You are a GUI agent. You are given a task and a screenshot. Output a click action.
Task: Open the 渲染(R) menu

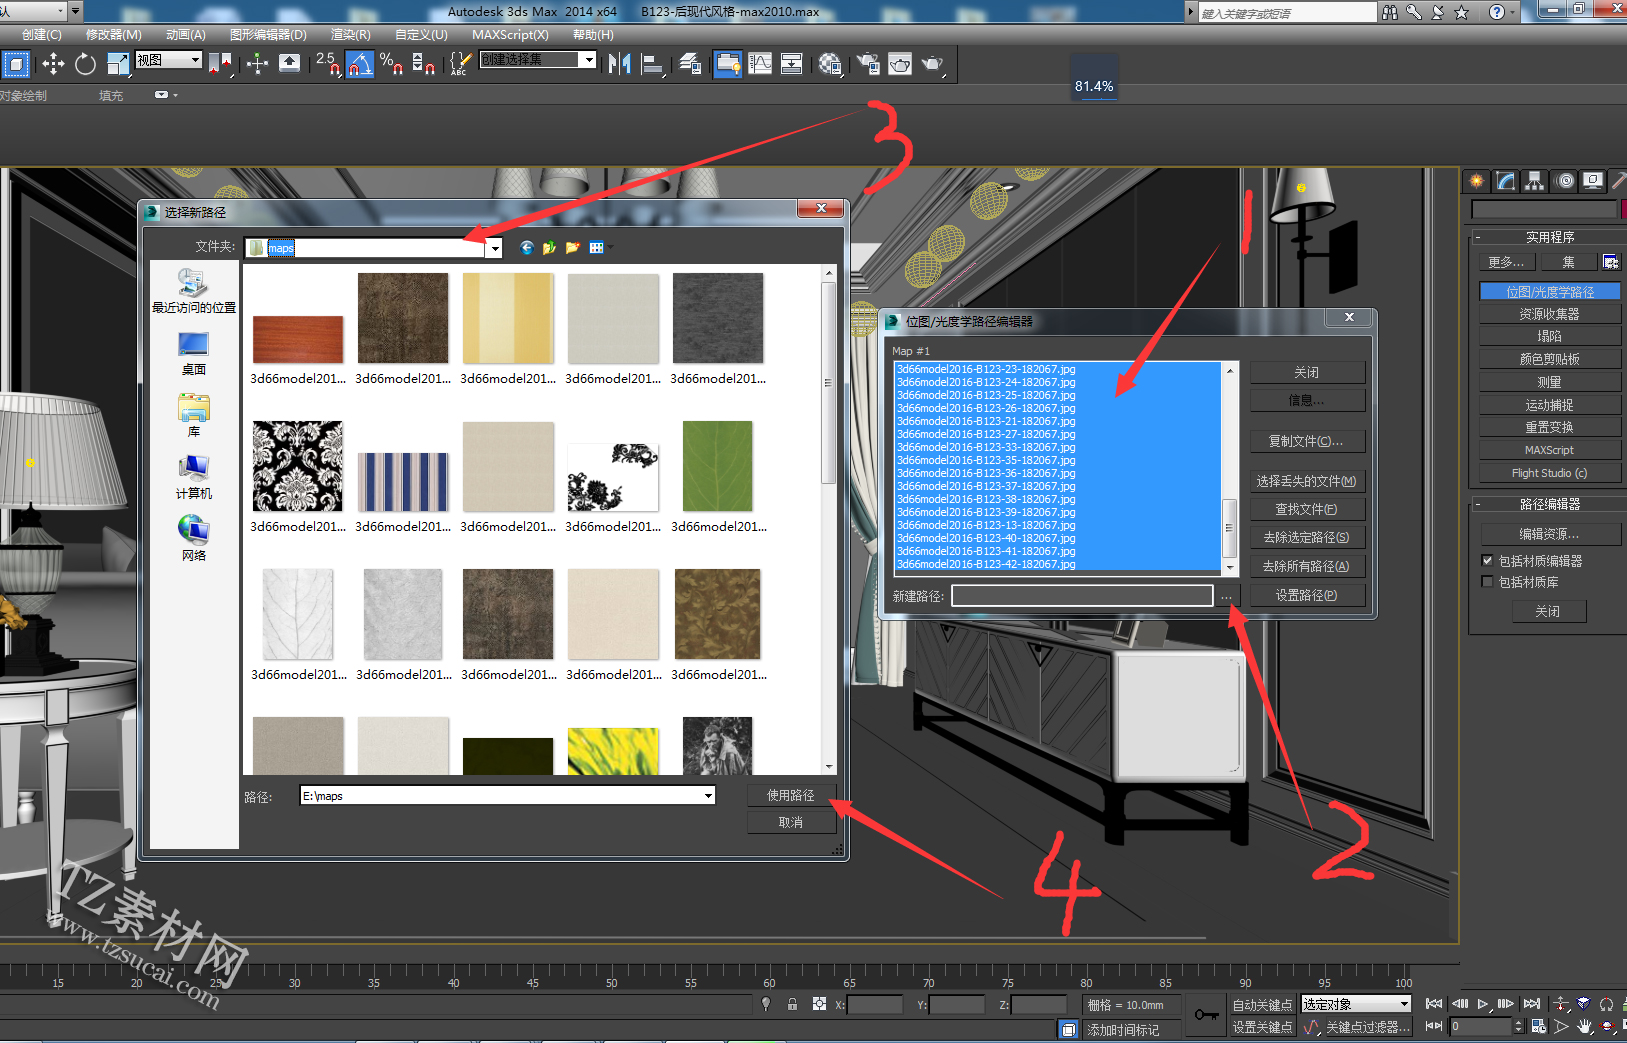350,34
